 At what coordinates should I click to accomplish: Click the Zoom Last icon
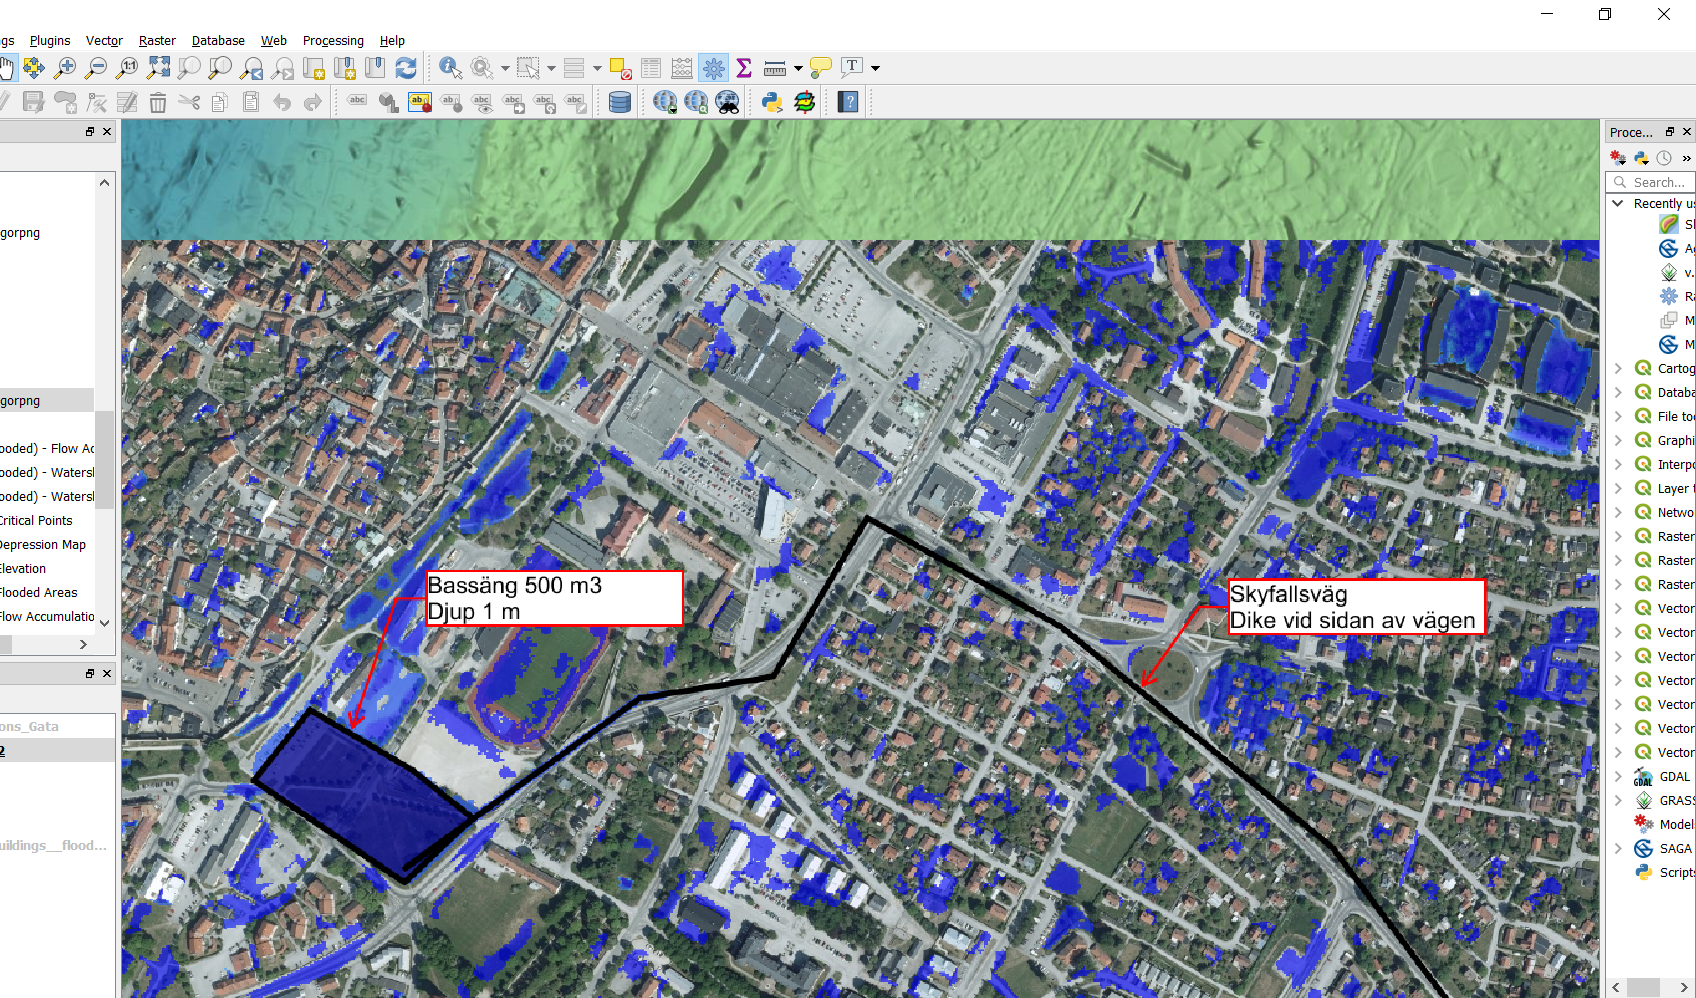[252, 68]
